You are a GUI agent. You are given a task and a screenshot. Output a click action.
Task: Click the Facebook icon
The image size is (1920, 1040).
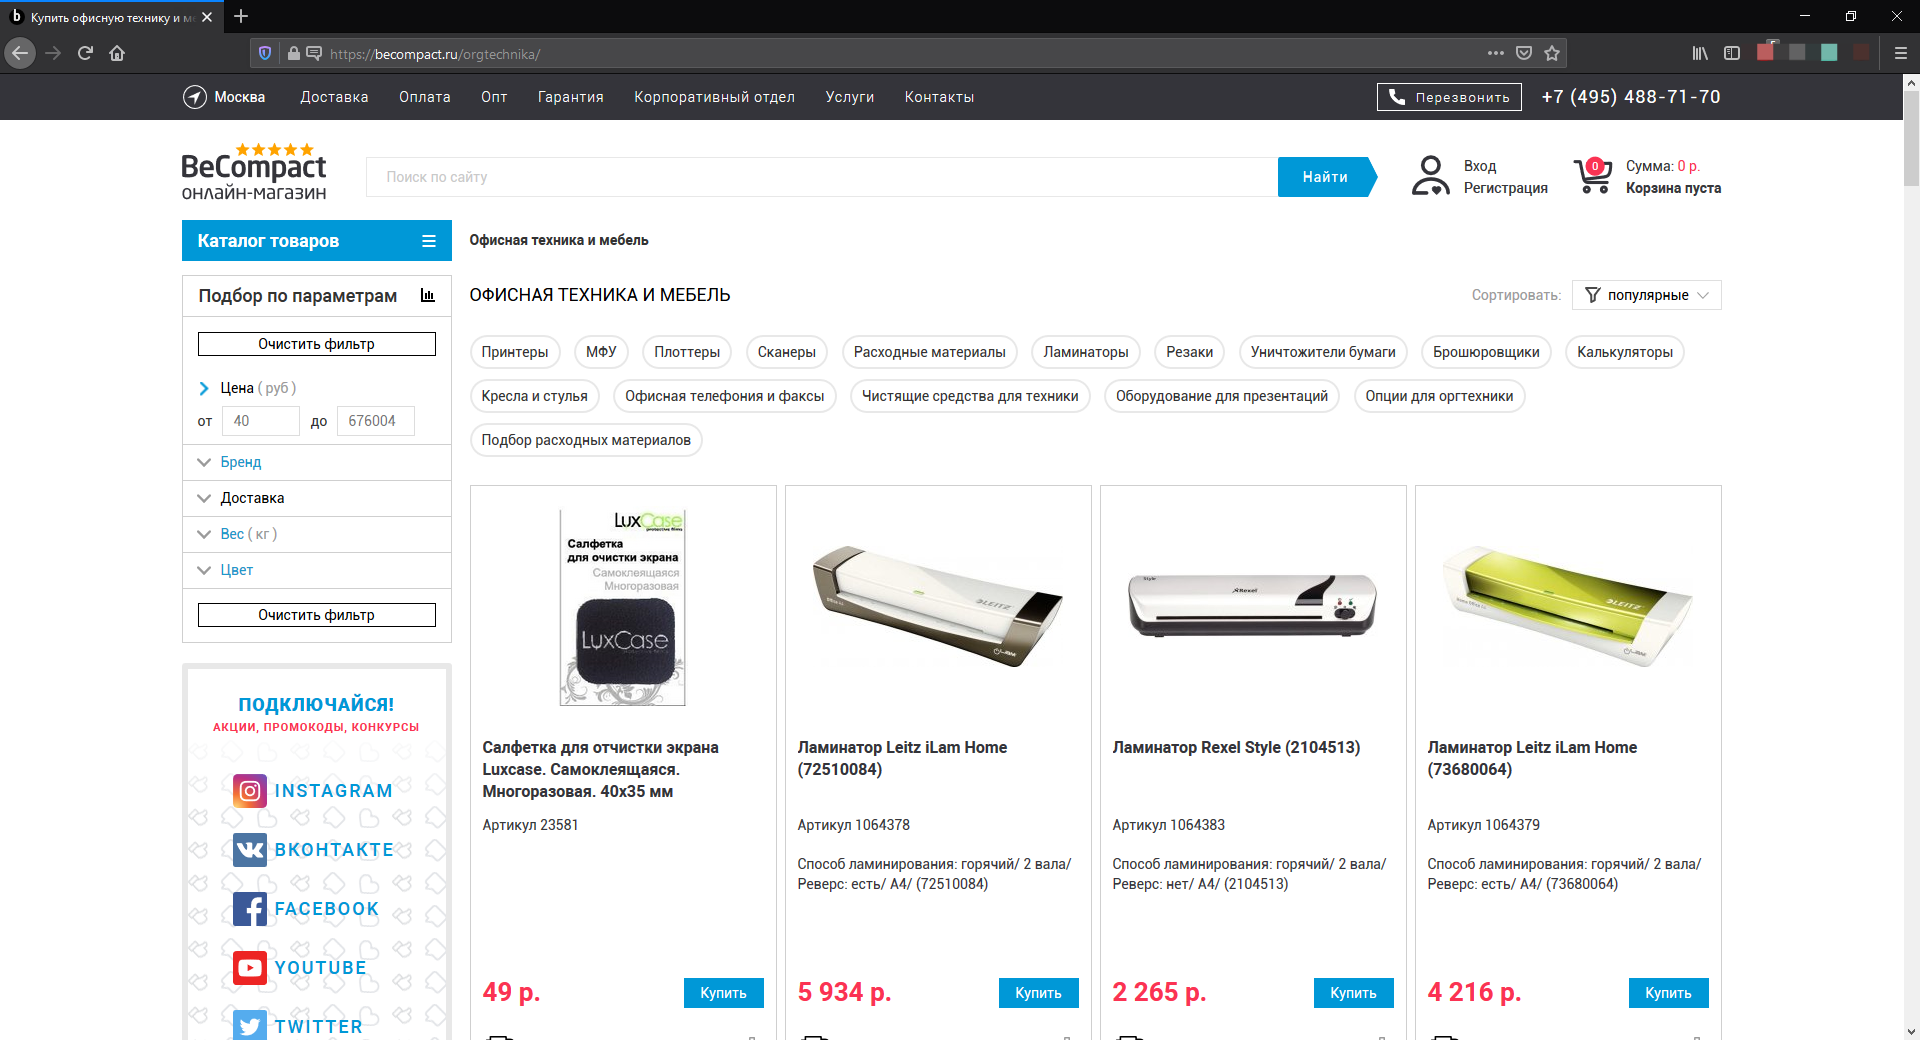[x=250, y=909]
